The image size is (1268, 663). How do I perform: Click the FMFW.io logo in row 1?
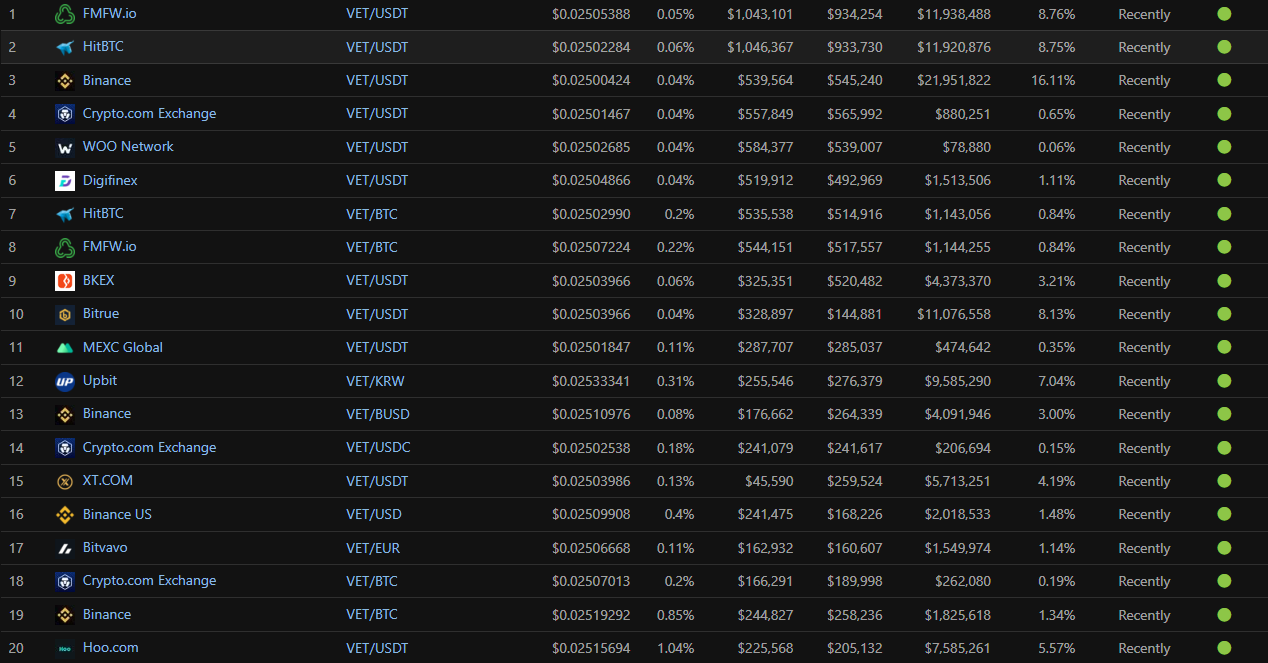coord(65,14)
